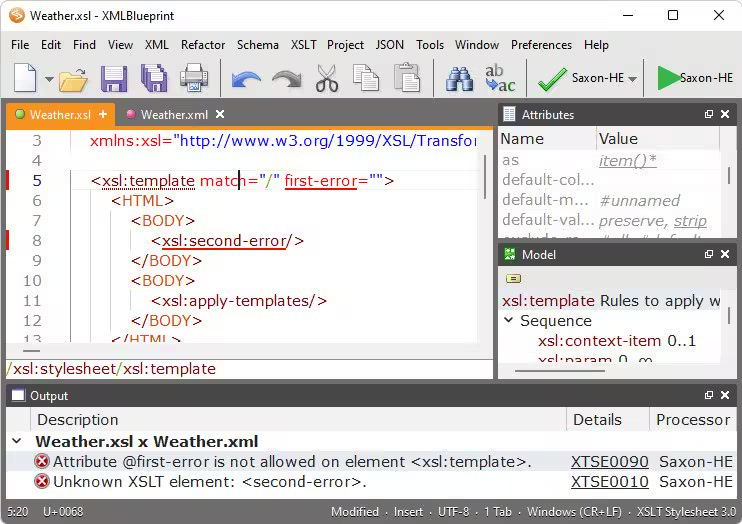This screenshot has height=524, width=742.
Task: Open the New document dropdown arrow
Action: point(49,79)
